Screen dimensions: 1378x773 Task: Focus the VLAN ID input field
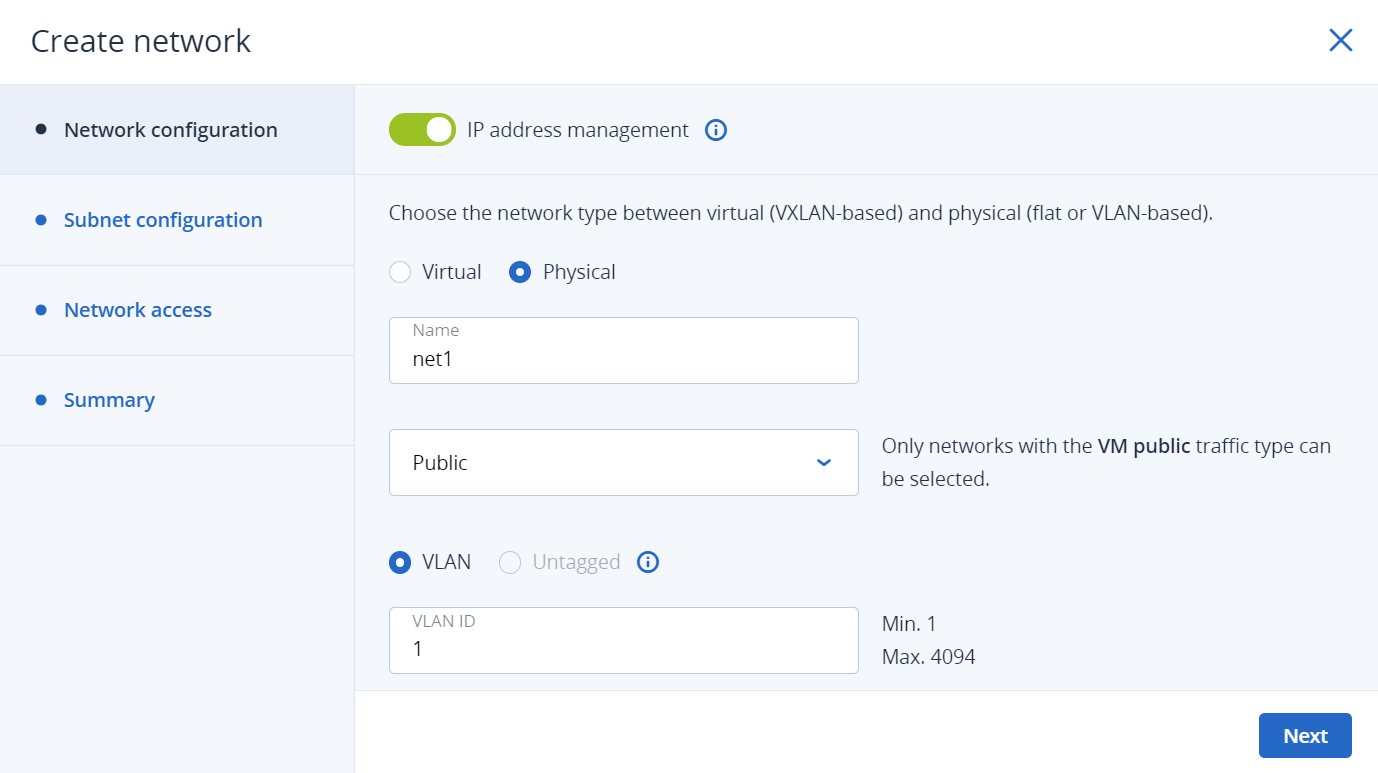tap(622, 649)
